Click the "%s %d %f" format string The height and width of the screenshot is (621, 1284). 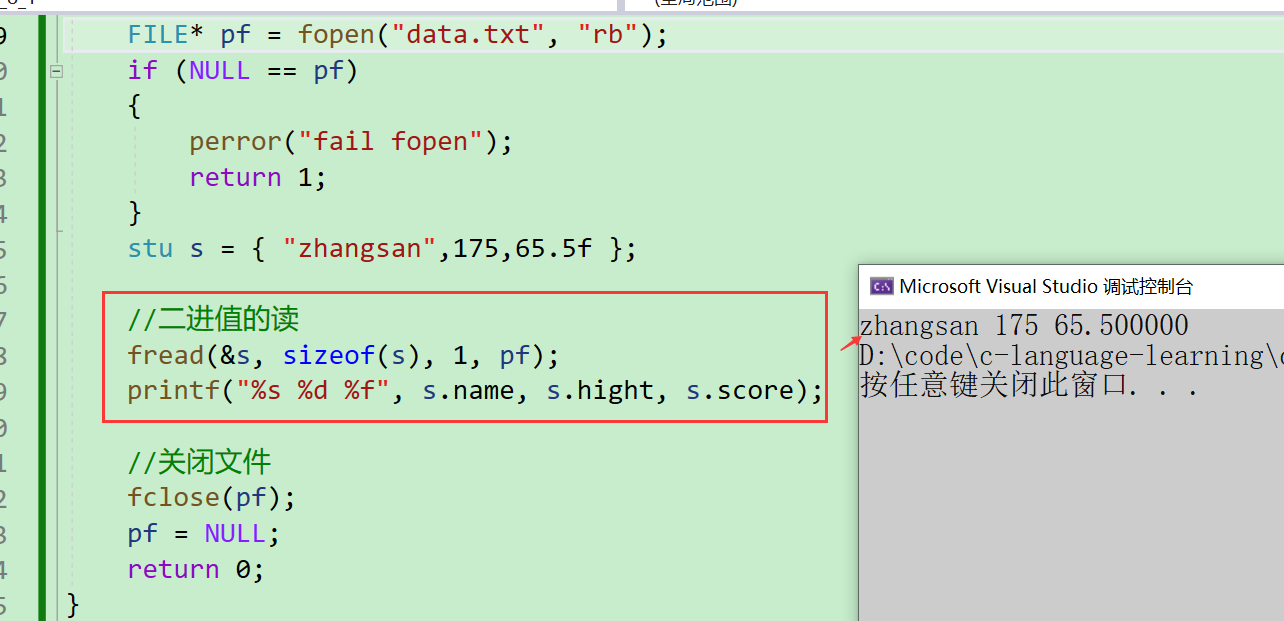pyautogui.click(x=313, y=390)
